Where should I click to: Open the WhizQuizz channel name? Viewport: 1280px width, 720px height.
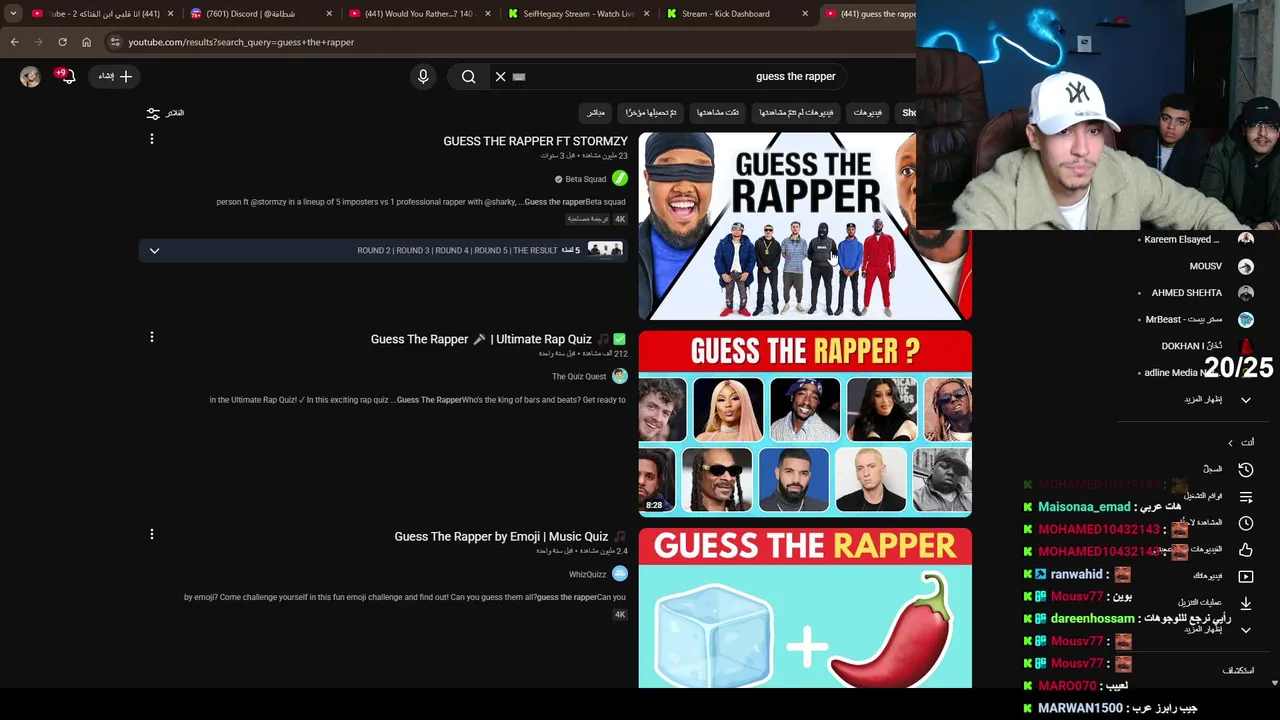588,575
